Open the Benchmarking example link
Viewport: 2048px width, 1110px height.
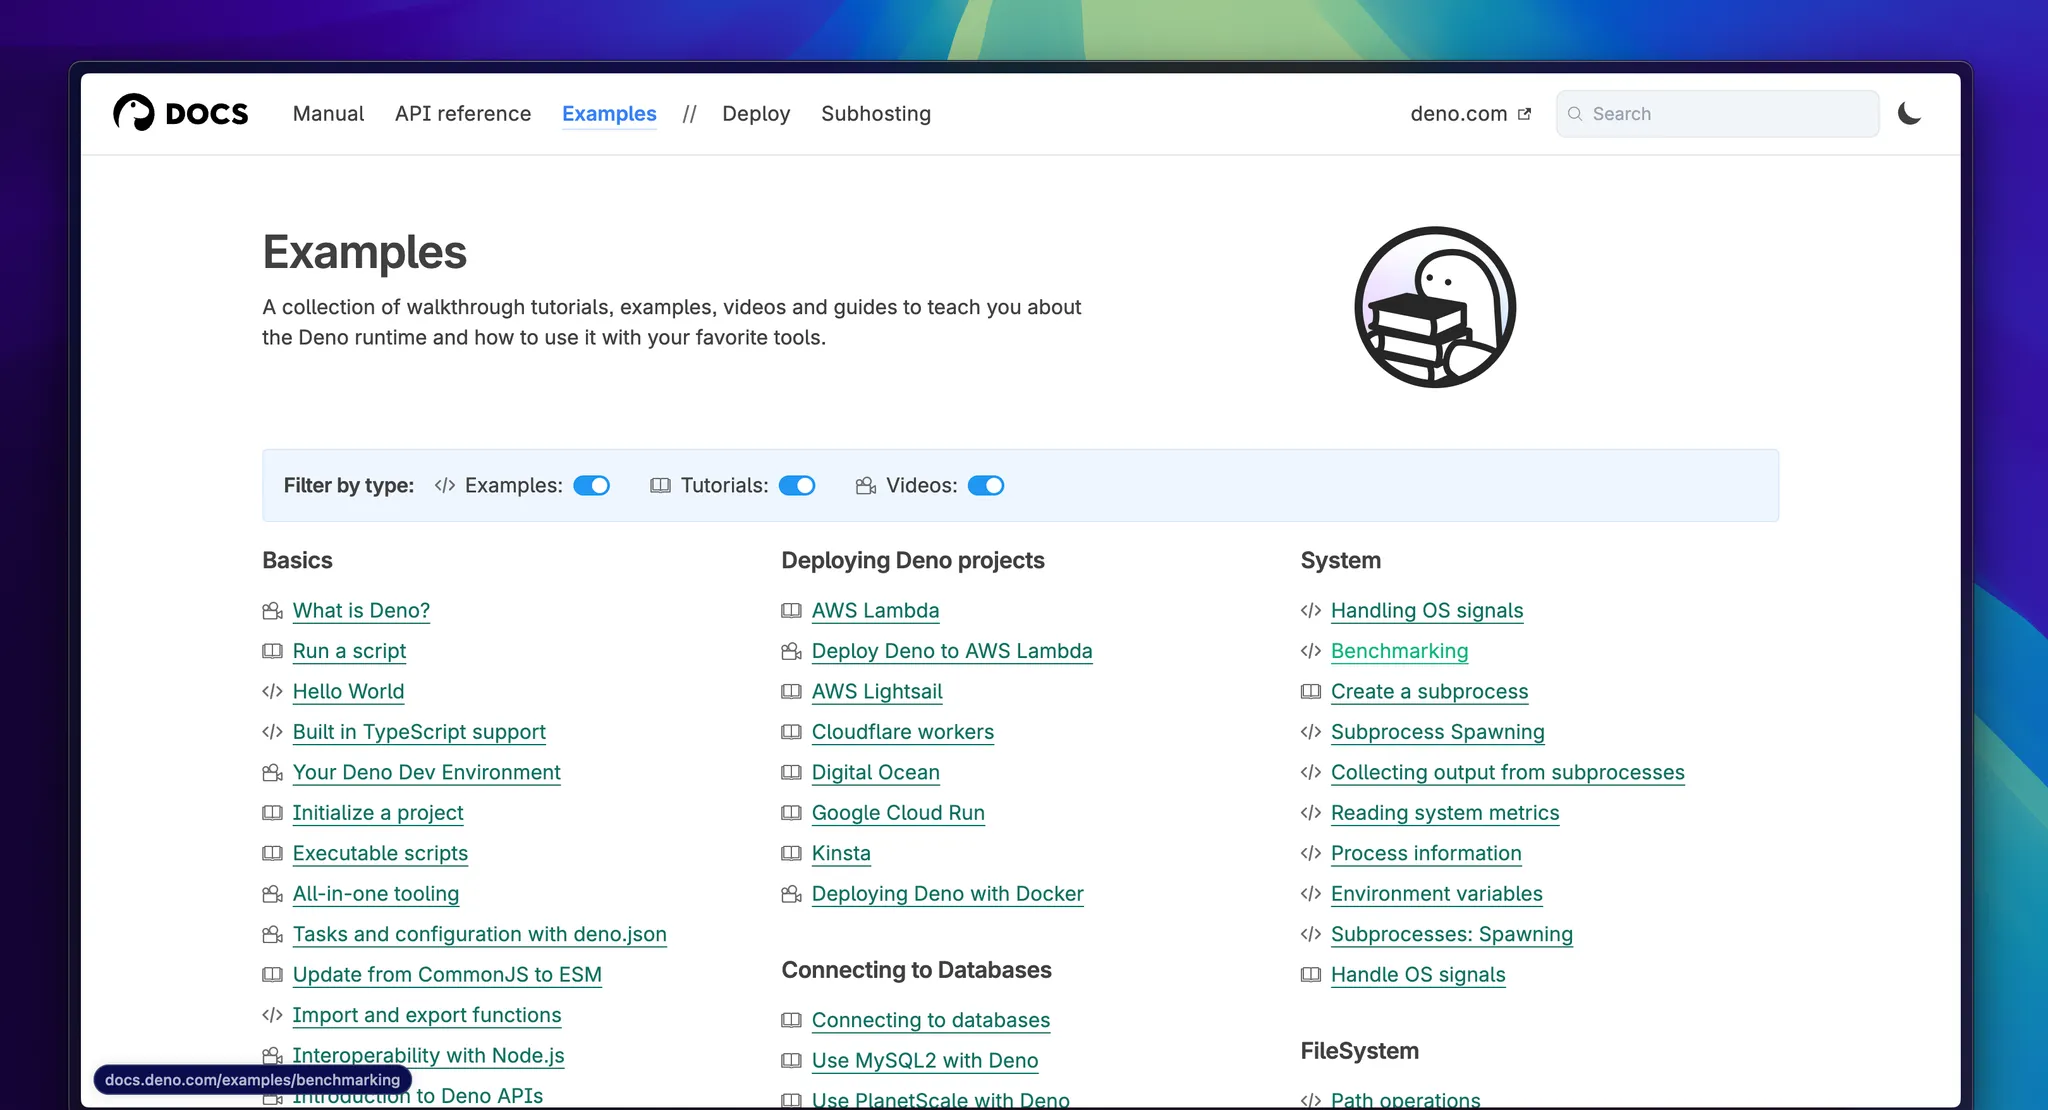1399,651
